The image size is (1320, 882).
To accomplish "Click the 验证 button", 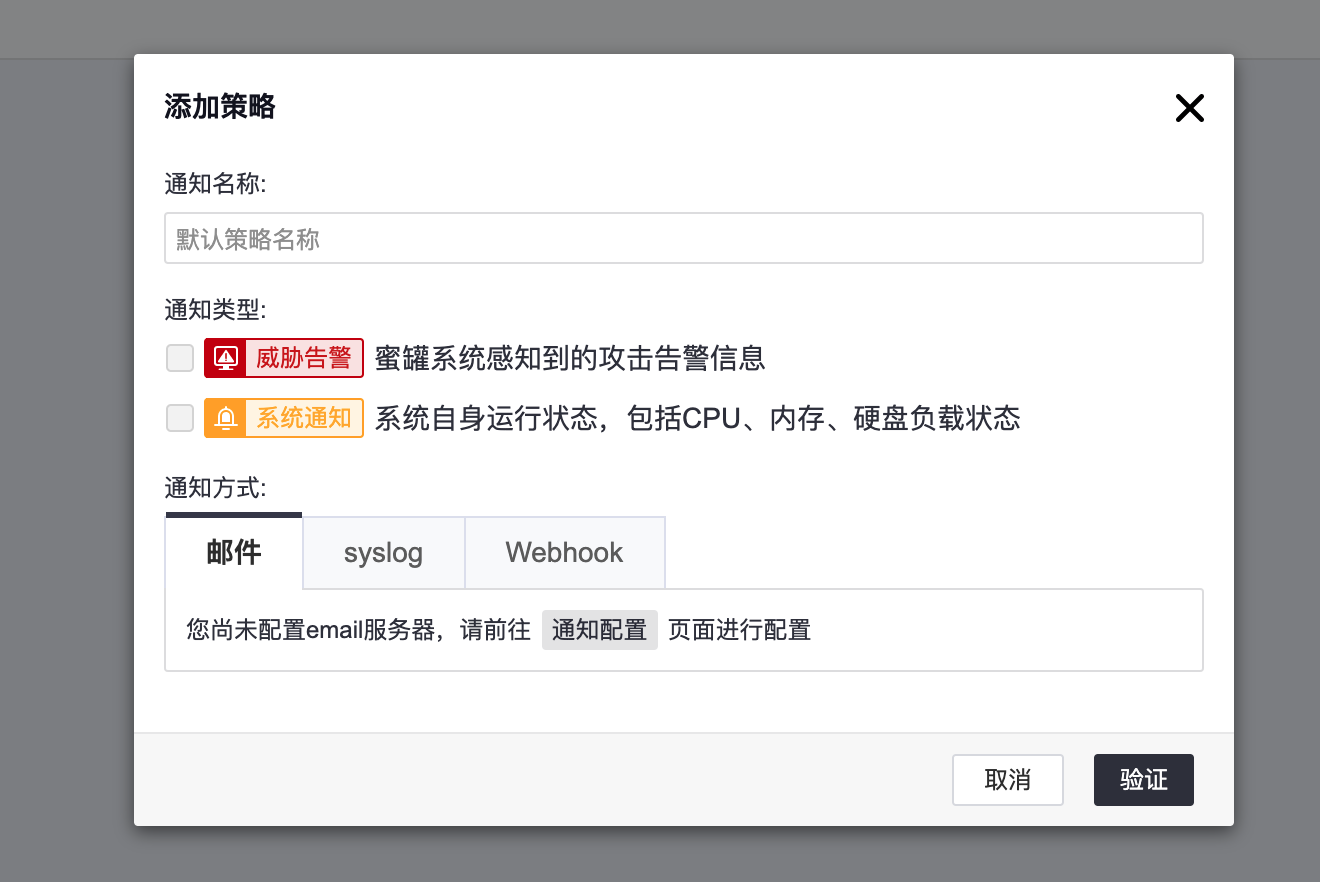I will tap(1143, 780).
